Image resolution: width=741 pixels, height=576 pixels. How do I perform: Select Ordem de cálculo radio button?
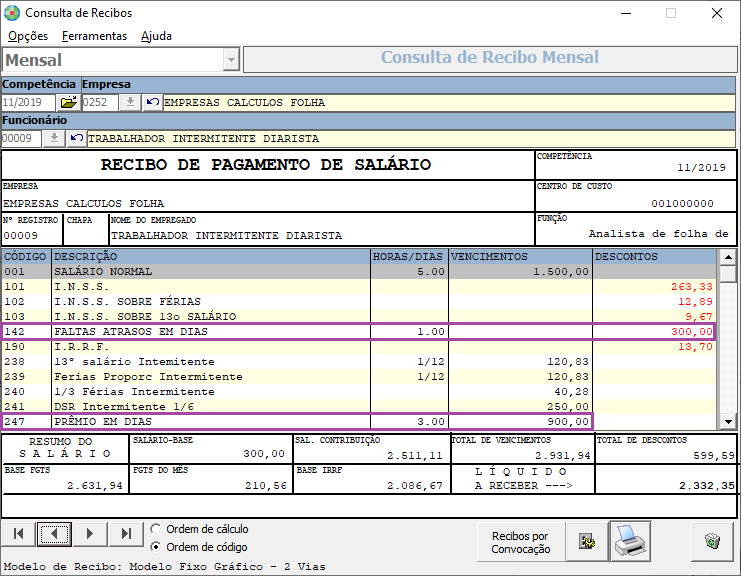tap(155, 529)
